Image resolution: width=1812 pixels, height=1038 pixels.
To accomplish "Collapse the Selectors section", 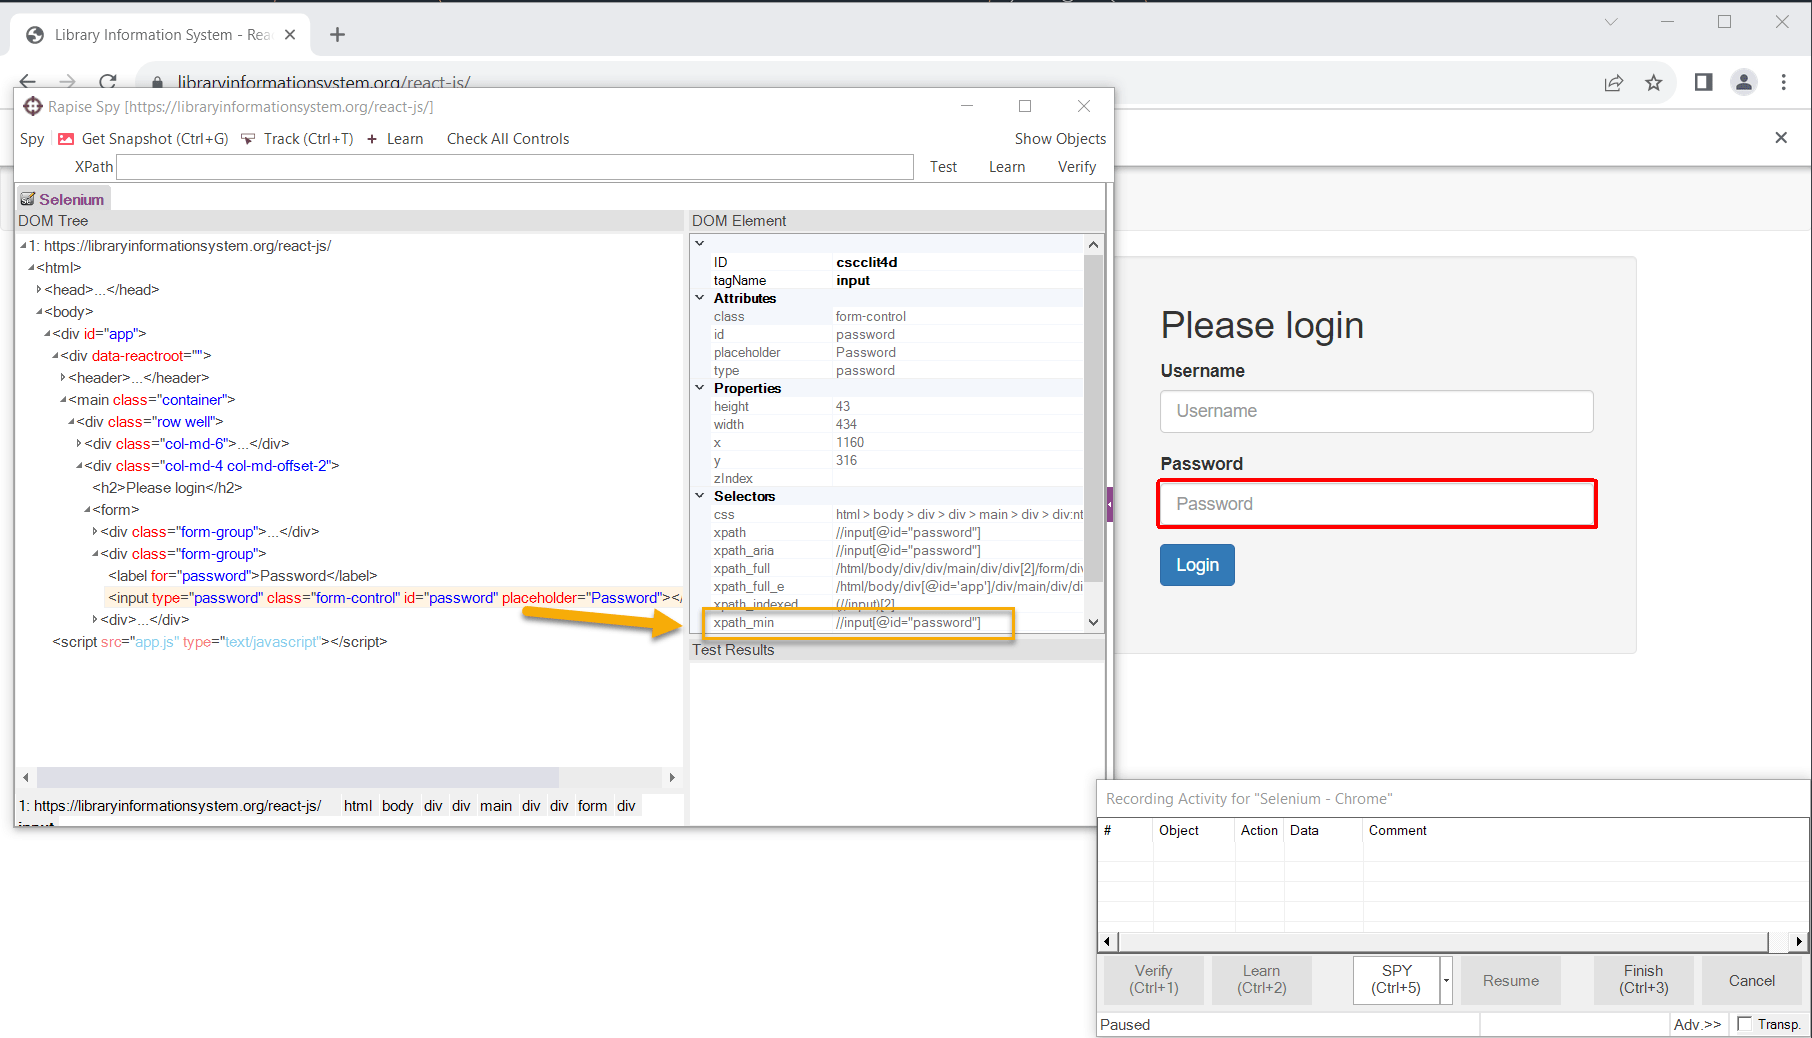I will pyautogui.click(x=699, y=495).
